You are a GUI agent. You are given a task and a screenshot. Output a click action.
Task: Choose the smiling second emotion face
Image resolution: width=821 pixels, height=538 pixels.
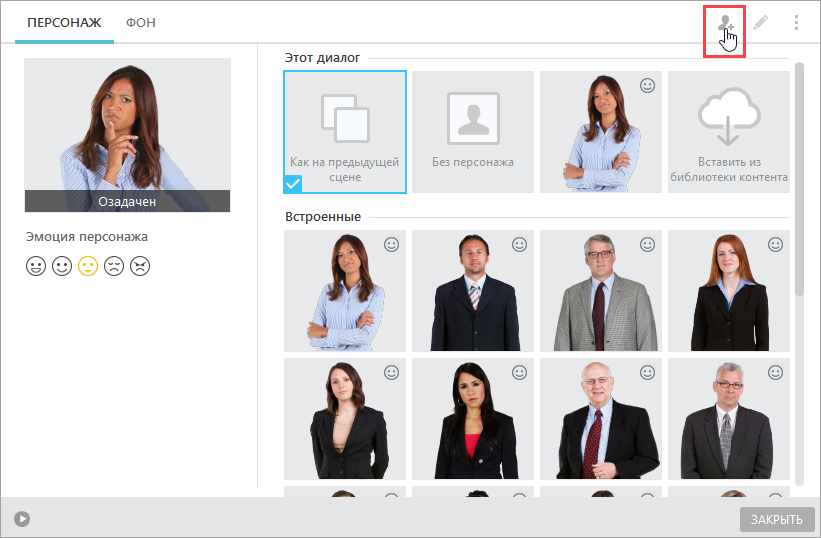[62, 266]
